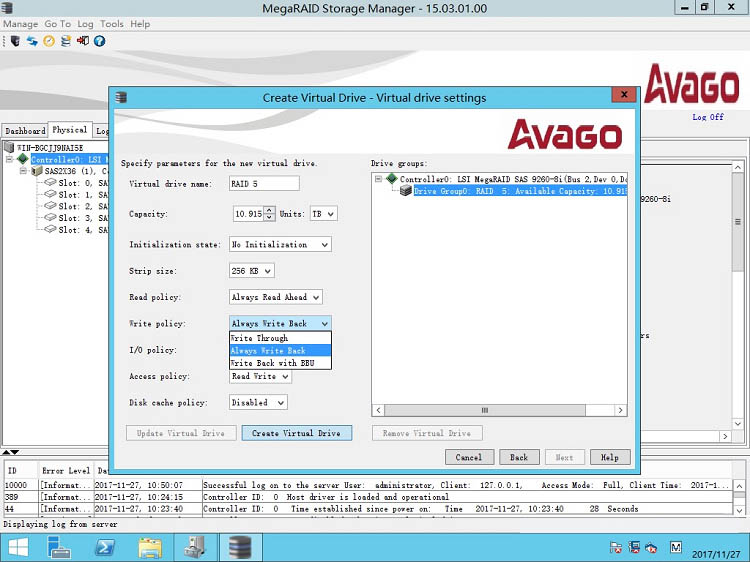Open Server Manager from the taskbar
750x562 pixels.
point(59,547)
